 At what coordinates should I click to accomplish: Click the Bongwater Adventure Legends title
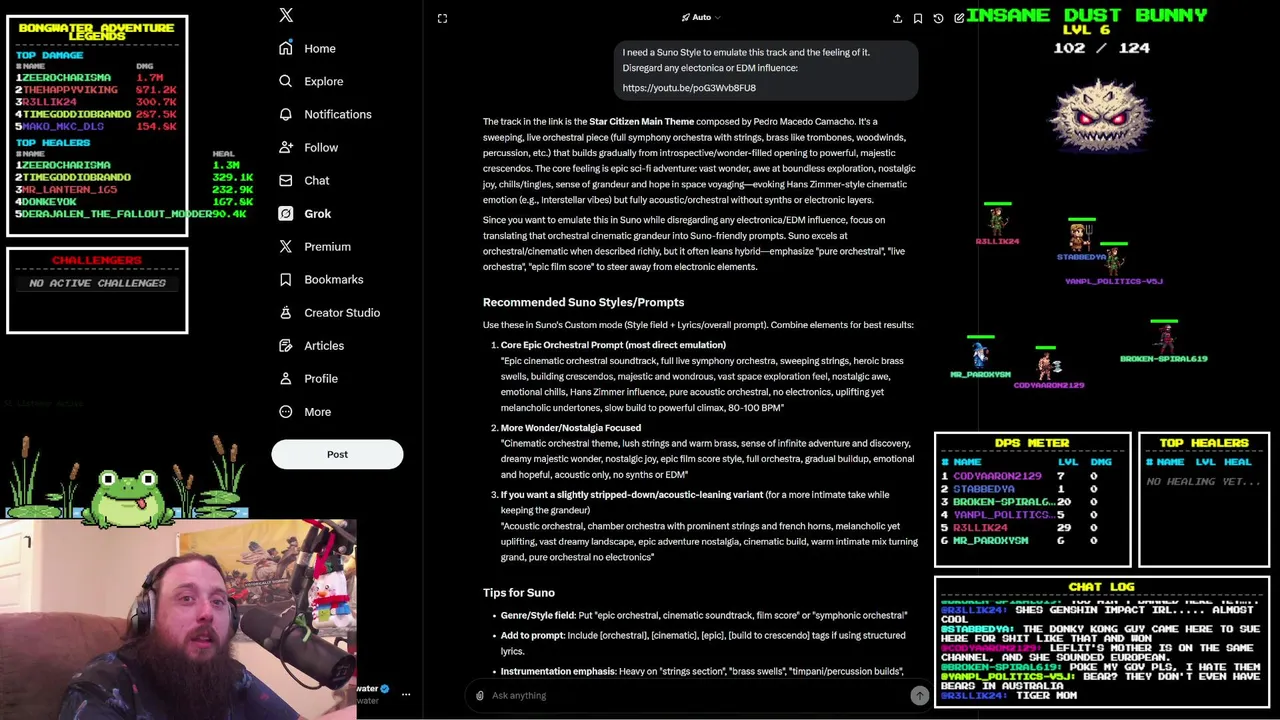coord(96,32)
